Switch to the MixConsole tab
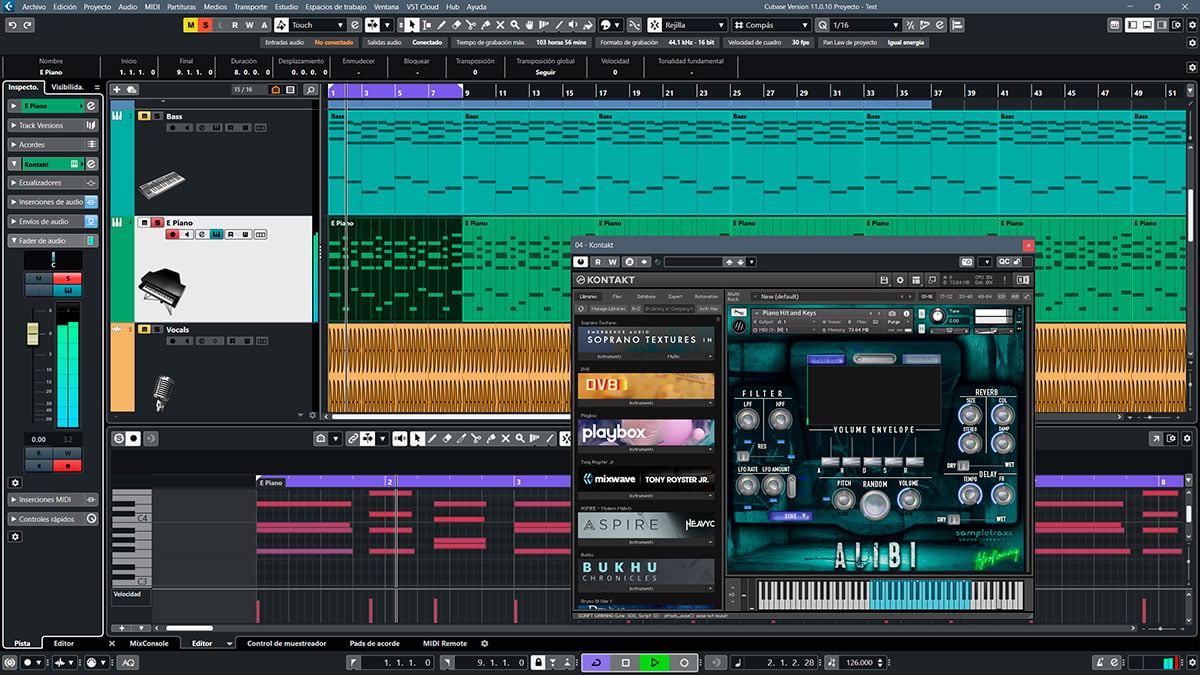1200x675 pixels. tap(149, 643)
